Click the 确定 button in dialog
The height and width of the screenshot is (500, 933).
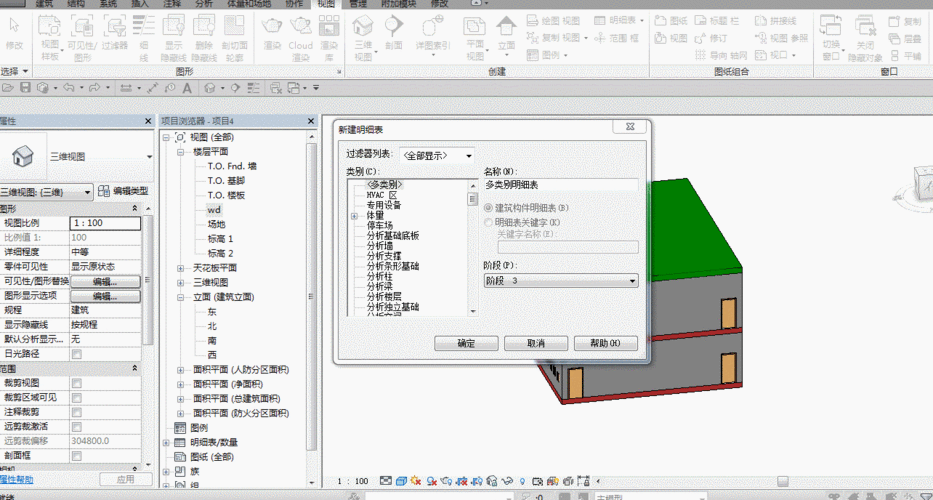466,343
